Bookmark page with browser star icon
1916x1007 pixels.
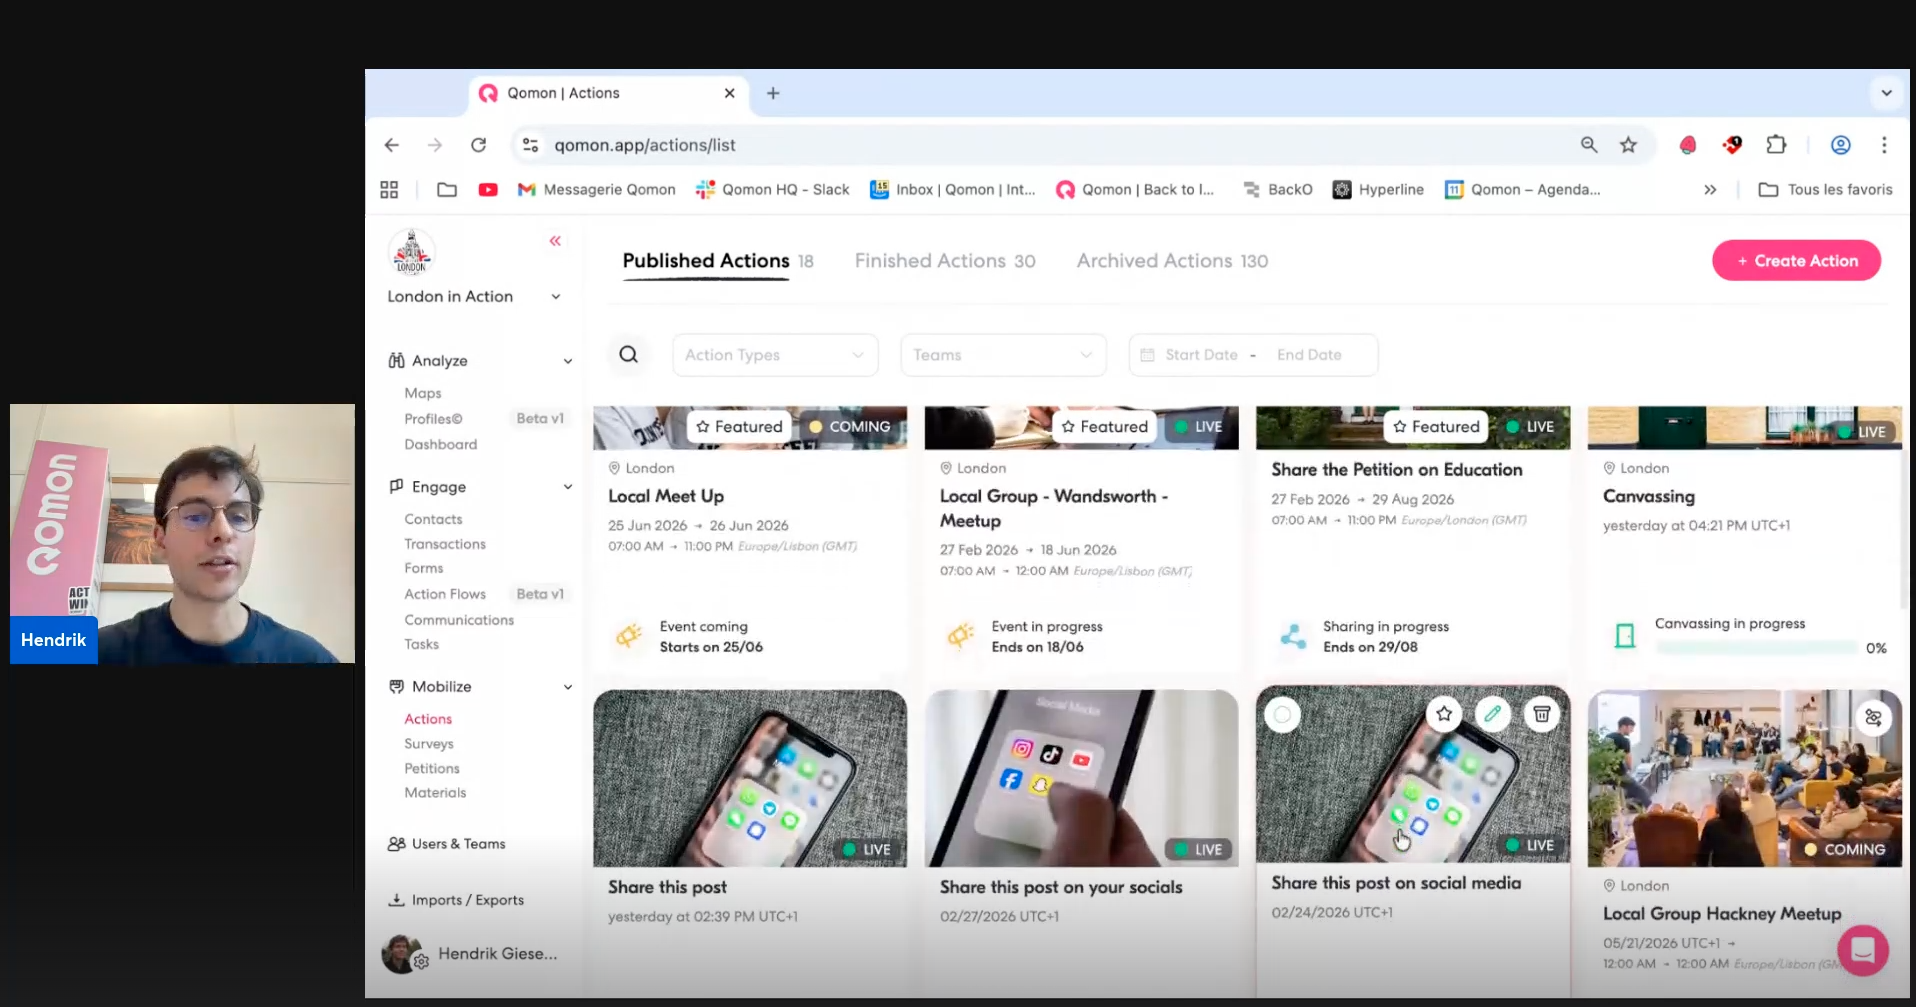(x=1628, y=145)
